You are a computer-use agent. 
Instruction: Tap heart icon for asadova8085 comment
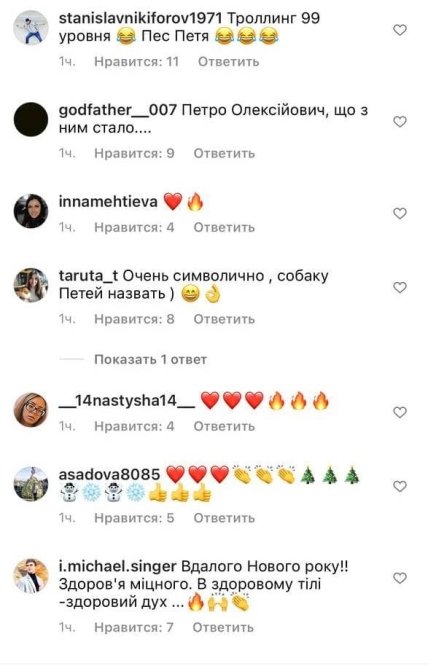pos(400,486)
